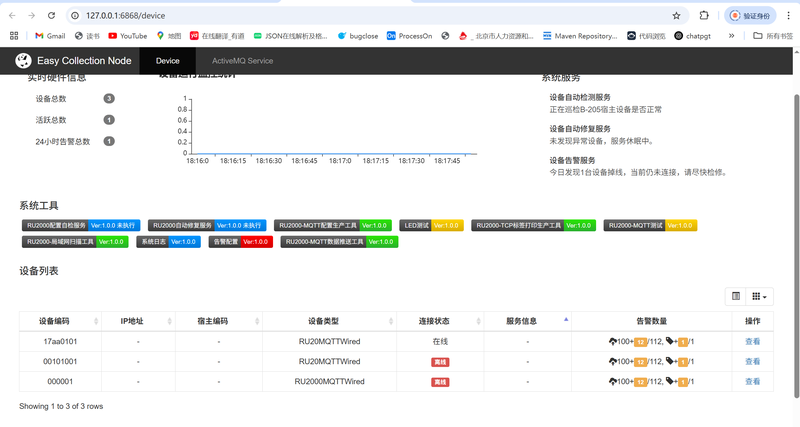This screenshot has width=800, height=427.
Task: Click the RU2000MQTTWired device type cell
Action: pos(330,381)
